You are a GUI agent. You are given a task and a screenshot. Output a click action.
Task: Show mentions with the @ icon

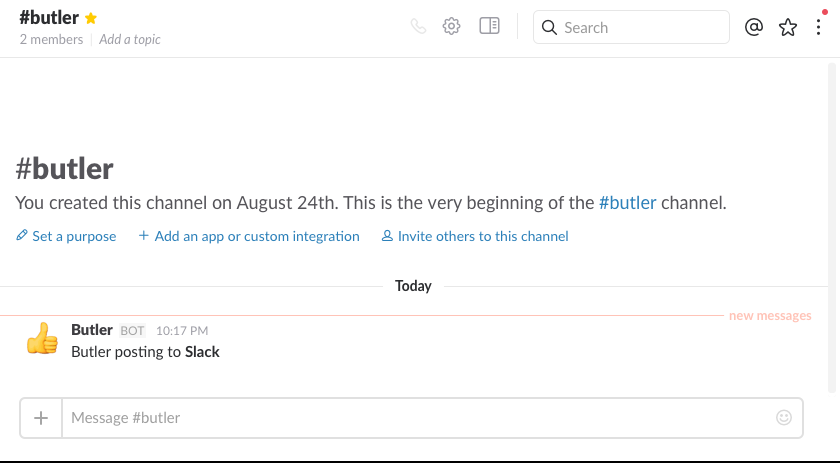click(x=754, y=27)
